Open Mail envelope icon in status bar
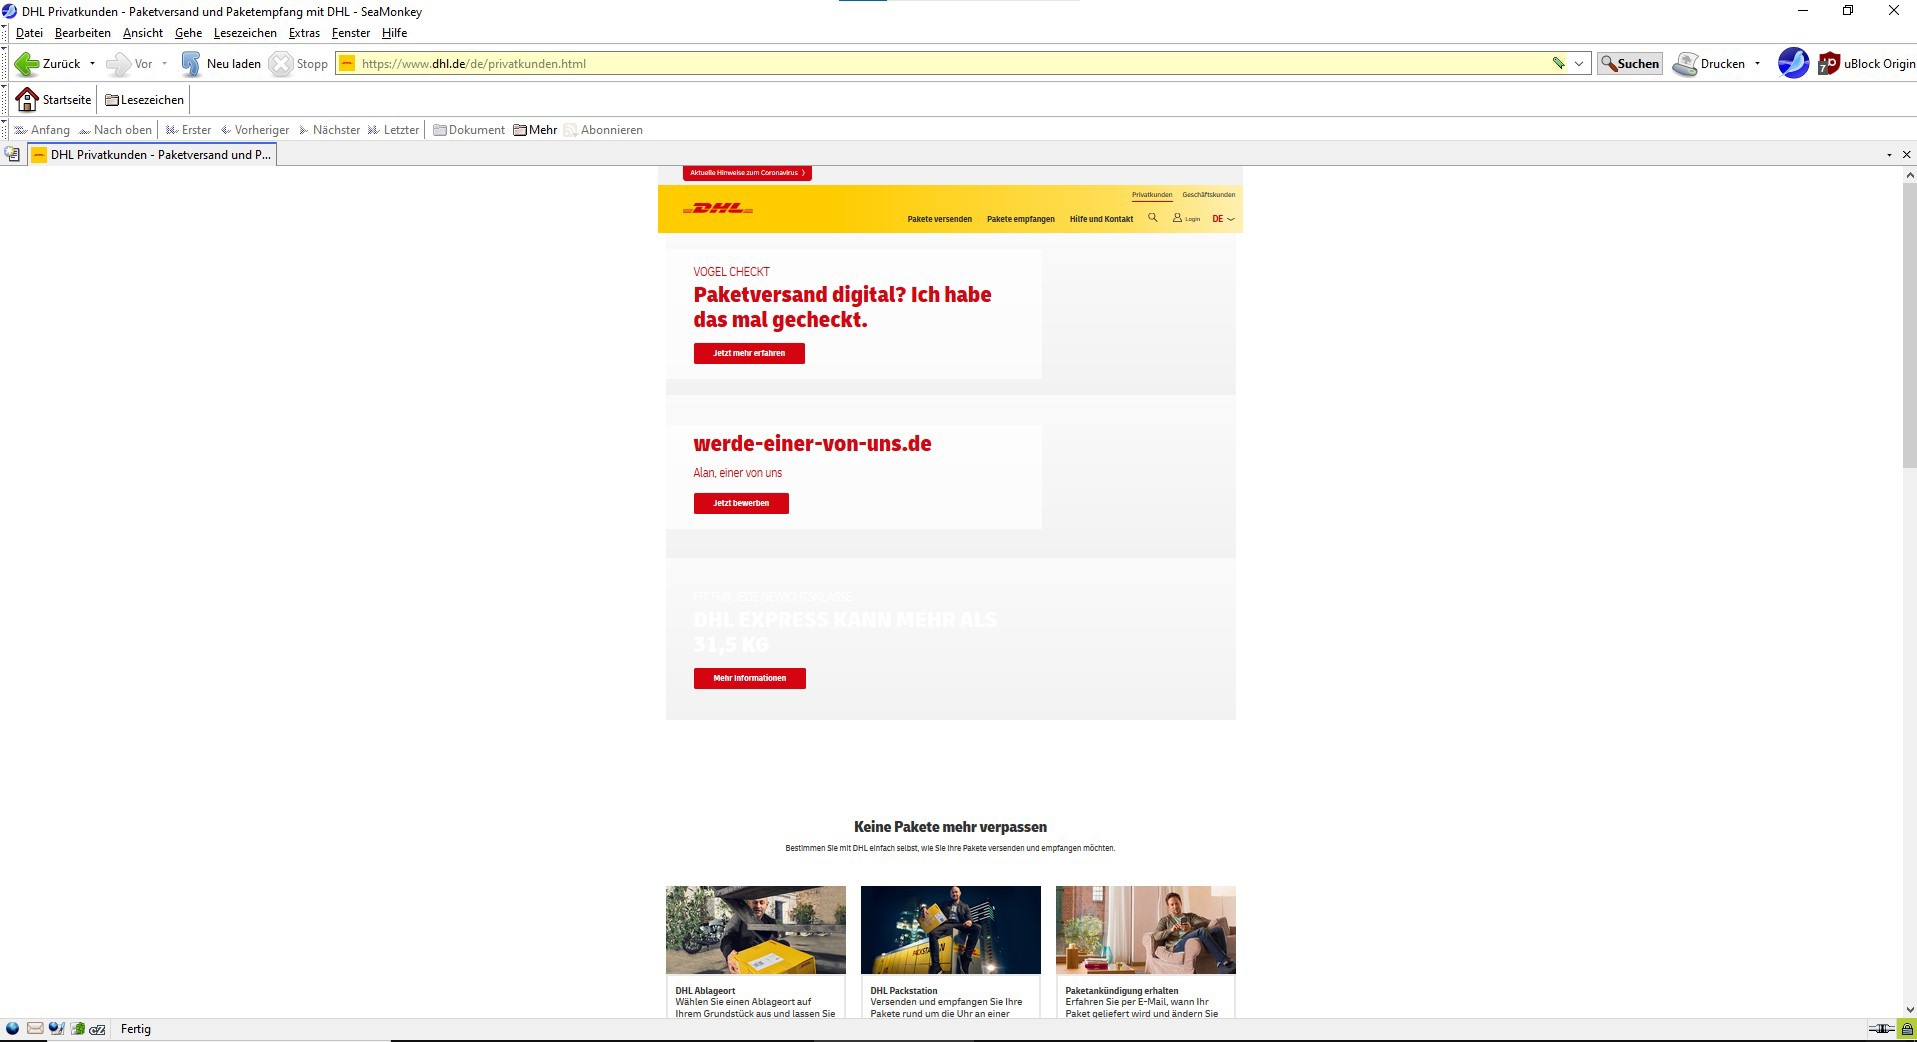 [35, 1029]
